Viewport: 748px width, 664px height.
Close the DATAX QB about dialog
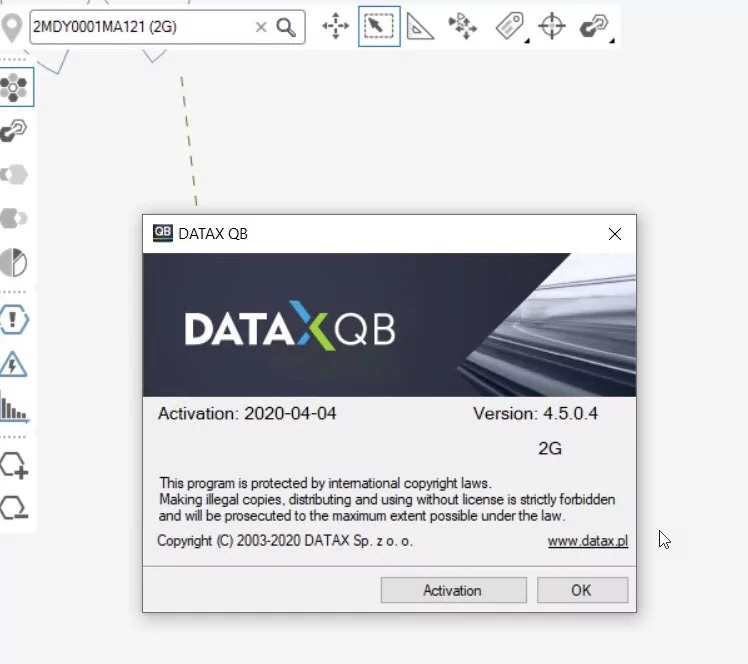615,234
